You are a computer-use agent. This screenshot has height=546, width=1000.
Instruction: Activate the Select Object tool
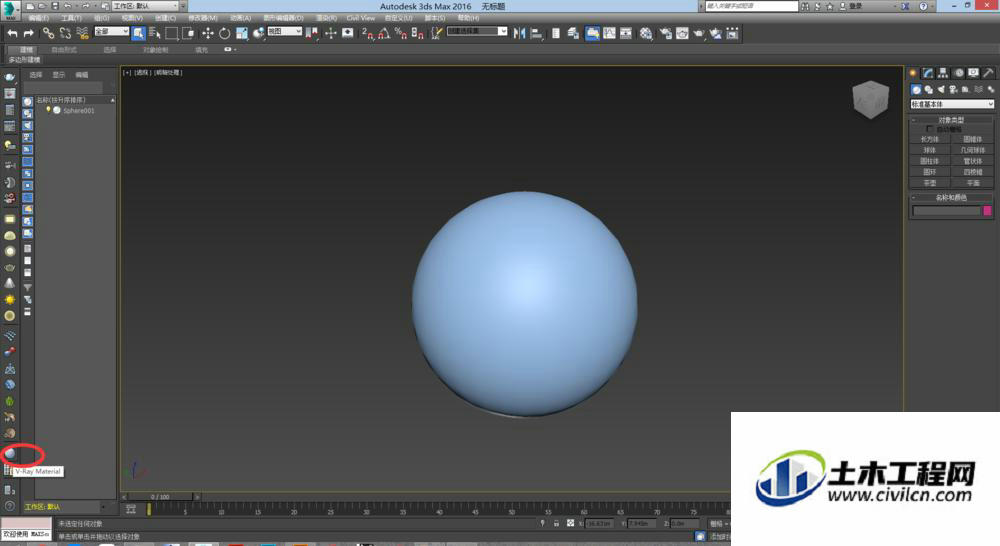(138, 33)
